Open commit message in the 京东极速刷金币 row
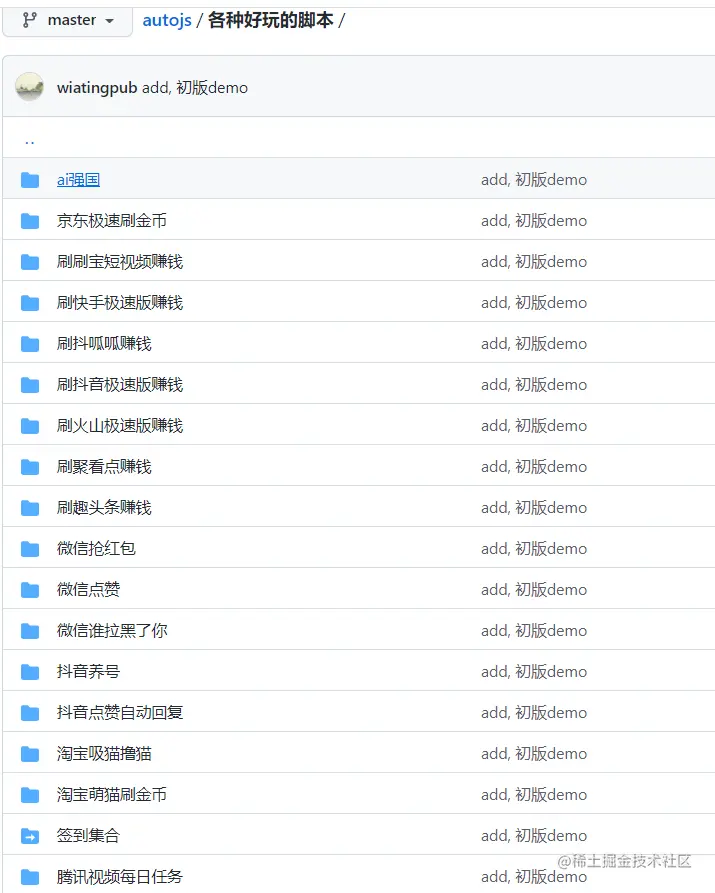Viewport: 715px width, 893px height. tap(534, 221)
